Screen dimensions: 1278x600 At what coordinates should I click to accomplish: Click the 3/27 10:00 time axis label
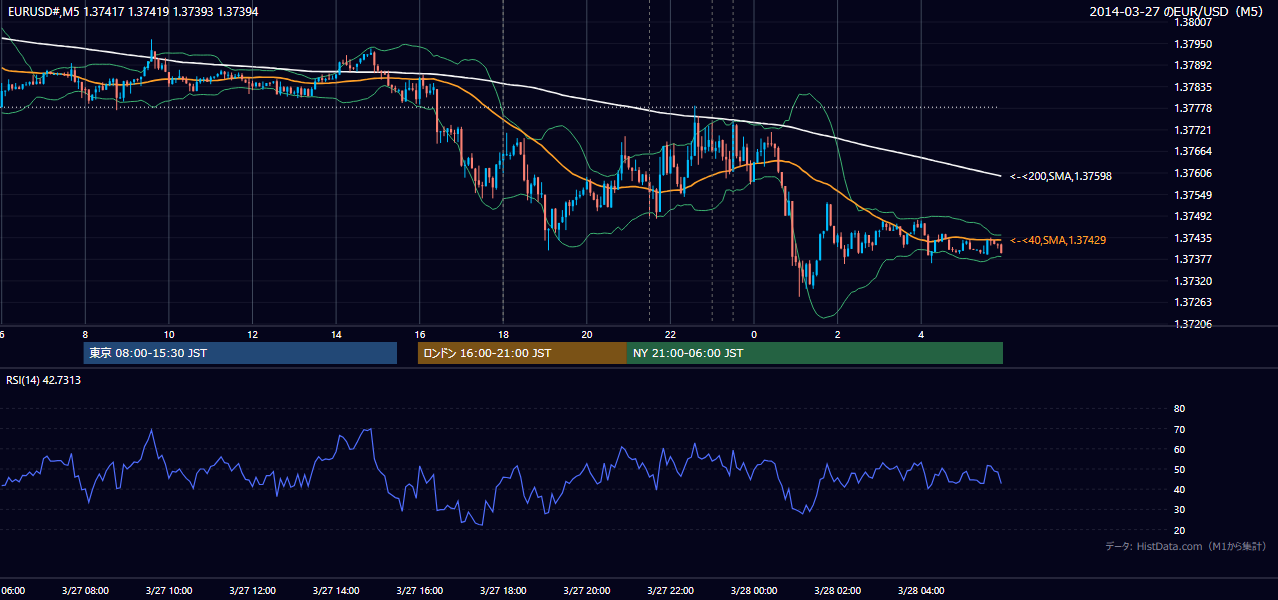168,590
